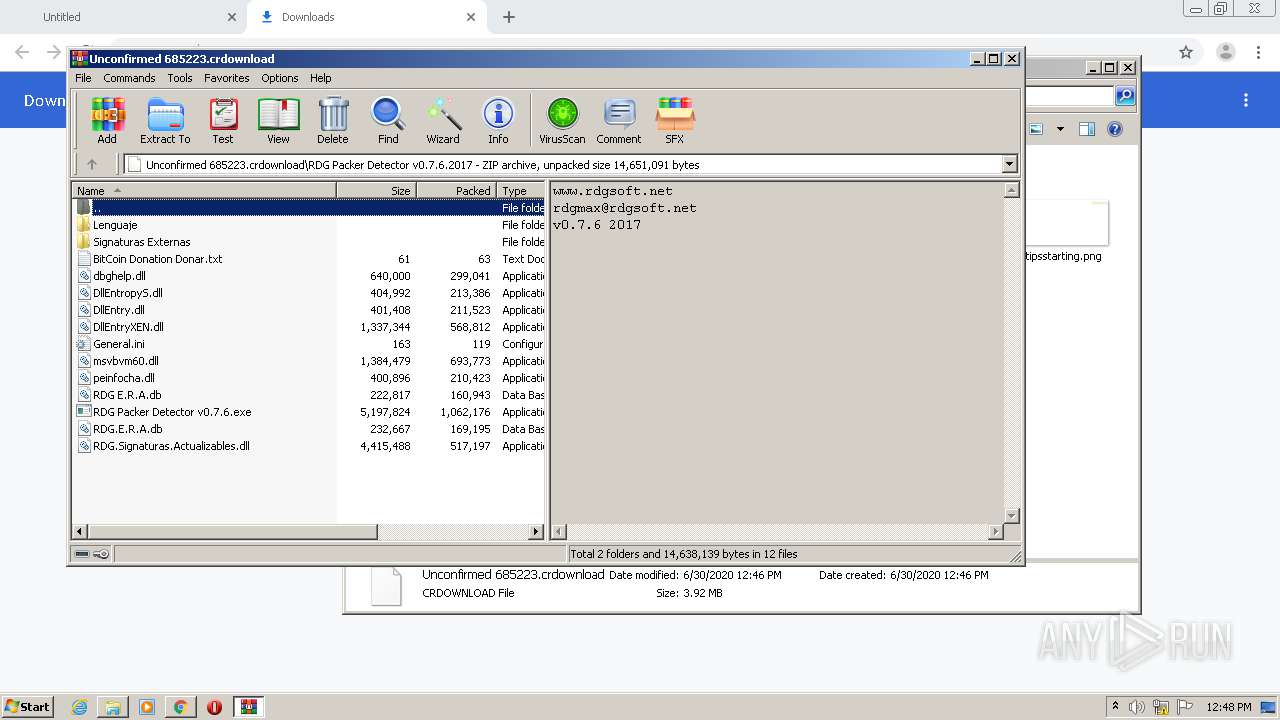The image size is (1280, 720).
Task: Bookmark this page star icon
Action: click(1186, 52)
